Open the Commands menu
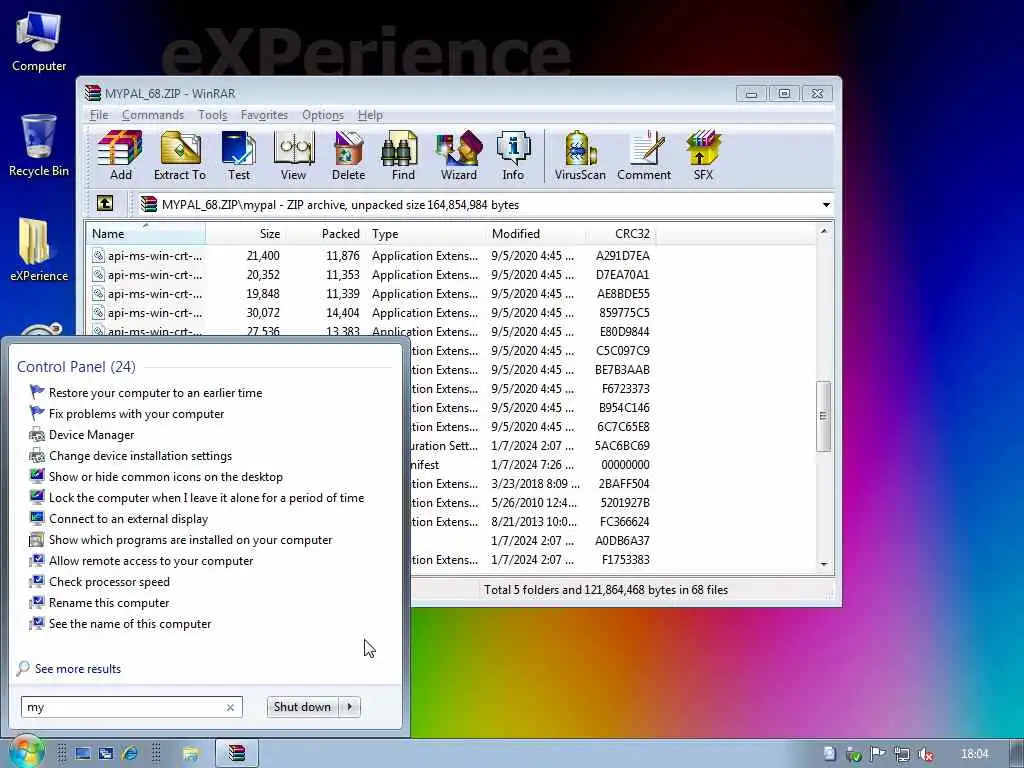Viewport: 1024px width, 768px height. pyautogui.click(x=153, y=115)
